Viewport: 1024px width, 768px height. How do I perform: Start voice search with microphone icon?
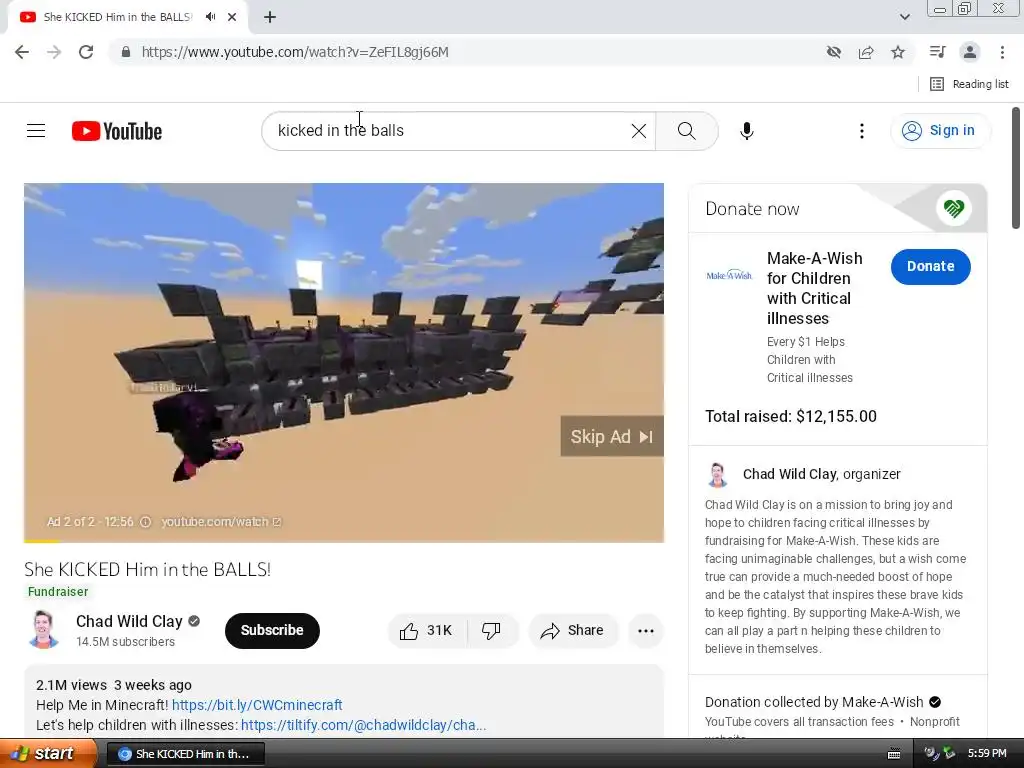click(746, 131)
